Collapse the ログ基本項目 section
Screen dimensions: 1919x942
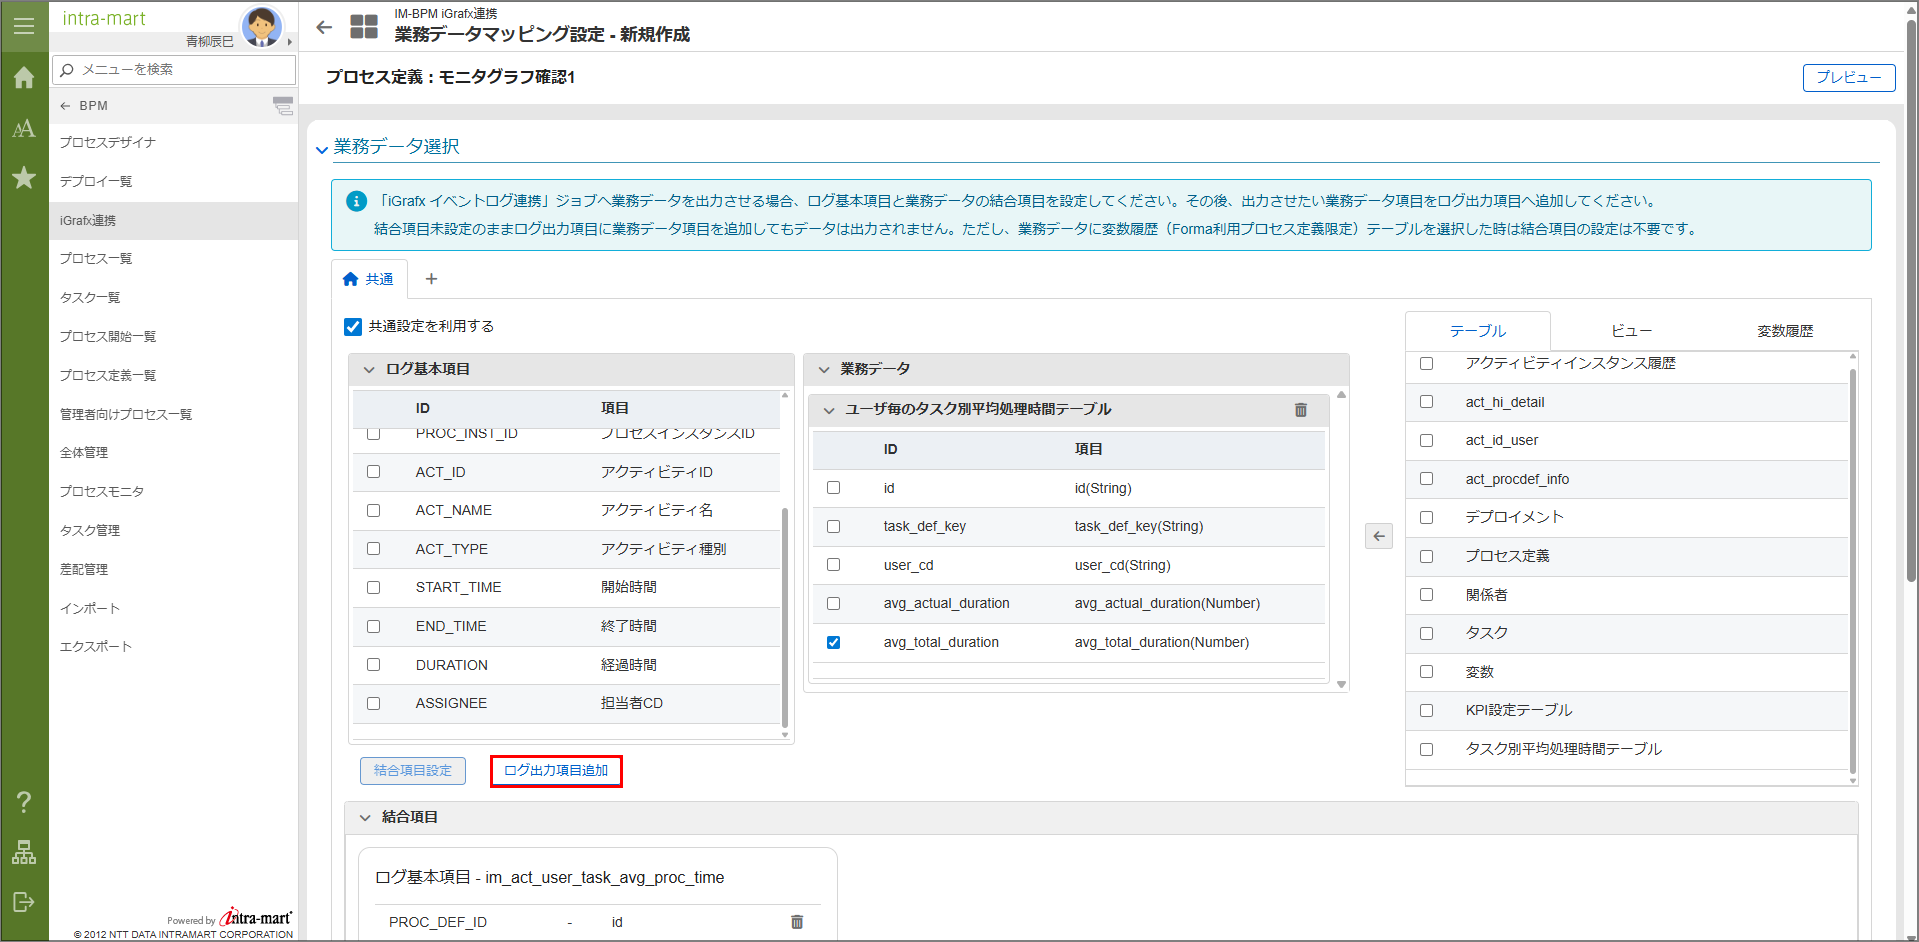click(369, 370)
